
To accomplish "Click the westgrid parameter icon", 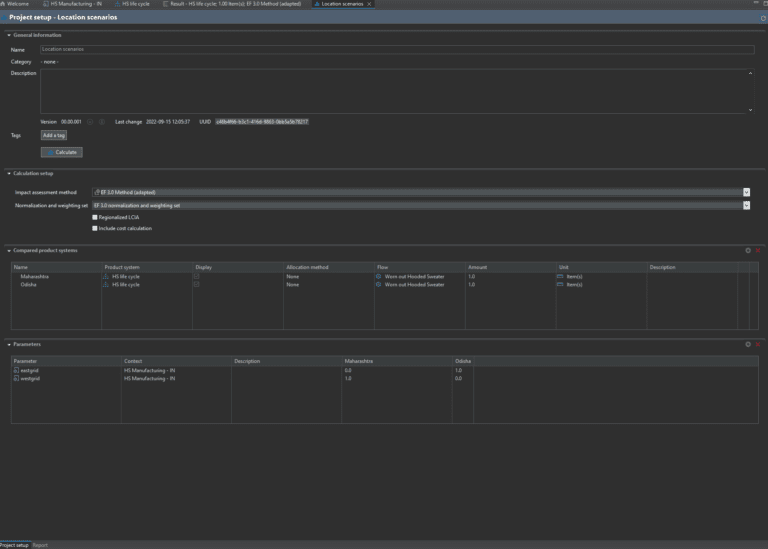I will point(16,378).
